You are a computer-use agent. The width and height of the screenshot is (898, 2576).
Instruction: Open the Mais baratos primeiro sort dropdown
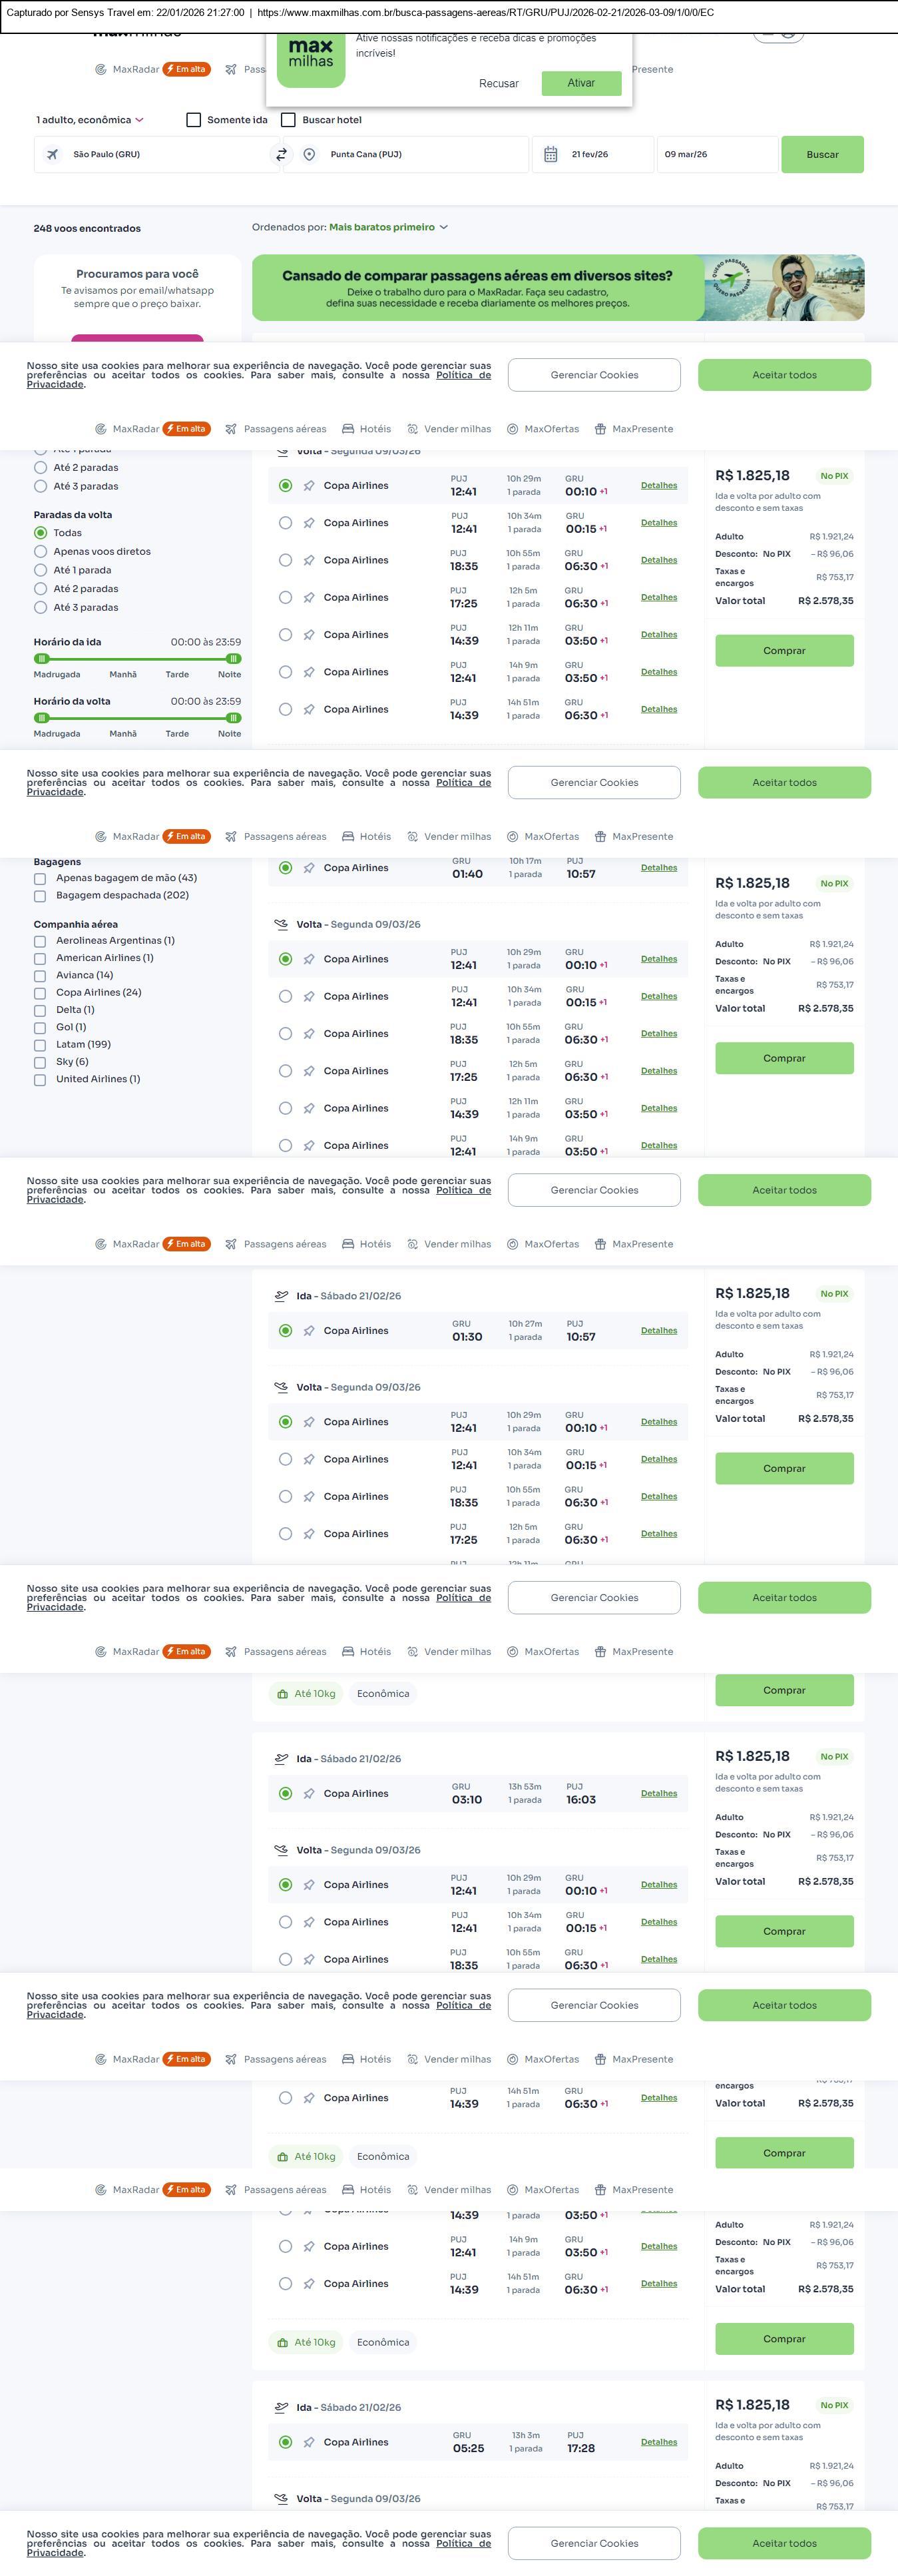(388, 228)
